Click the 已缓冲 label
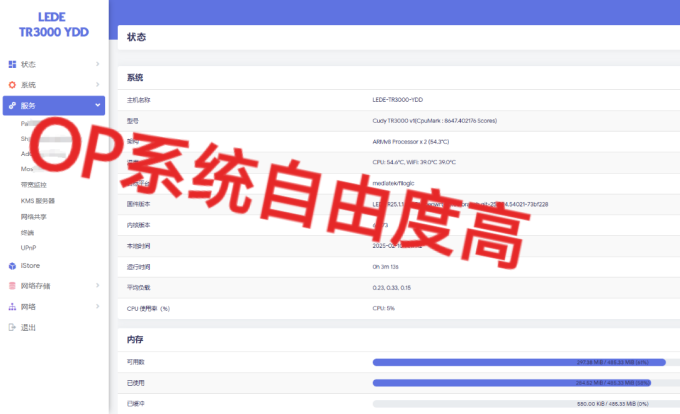Image resolution: width=680 pixels, height=414 pixels. click(135, 404)
